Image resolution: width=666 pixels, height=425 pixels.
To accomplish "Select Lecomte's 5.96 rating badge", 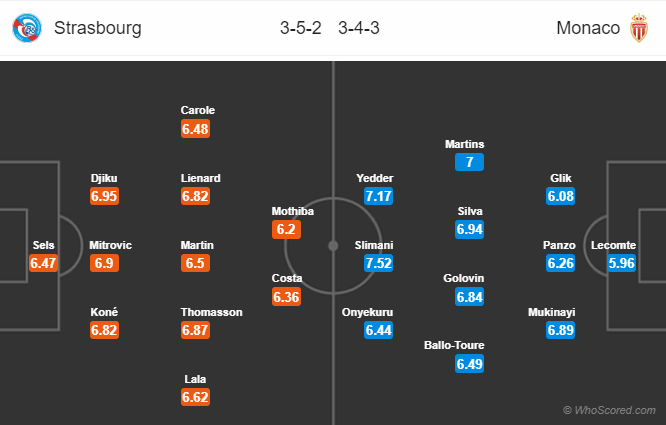I will click(621, 264).
